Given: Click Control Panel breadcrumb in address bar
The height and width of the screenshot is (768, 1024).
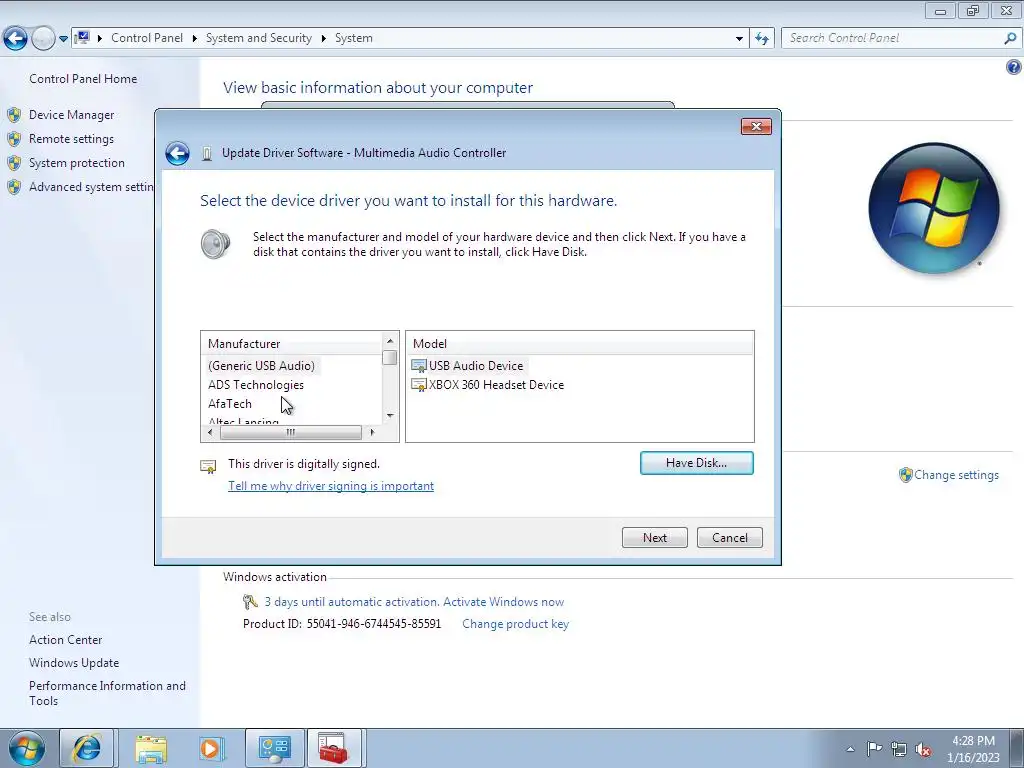Looking at the screenshot, I should click(x=147, y=38).
